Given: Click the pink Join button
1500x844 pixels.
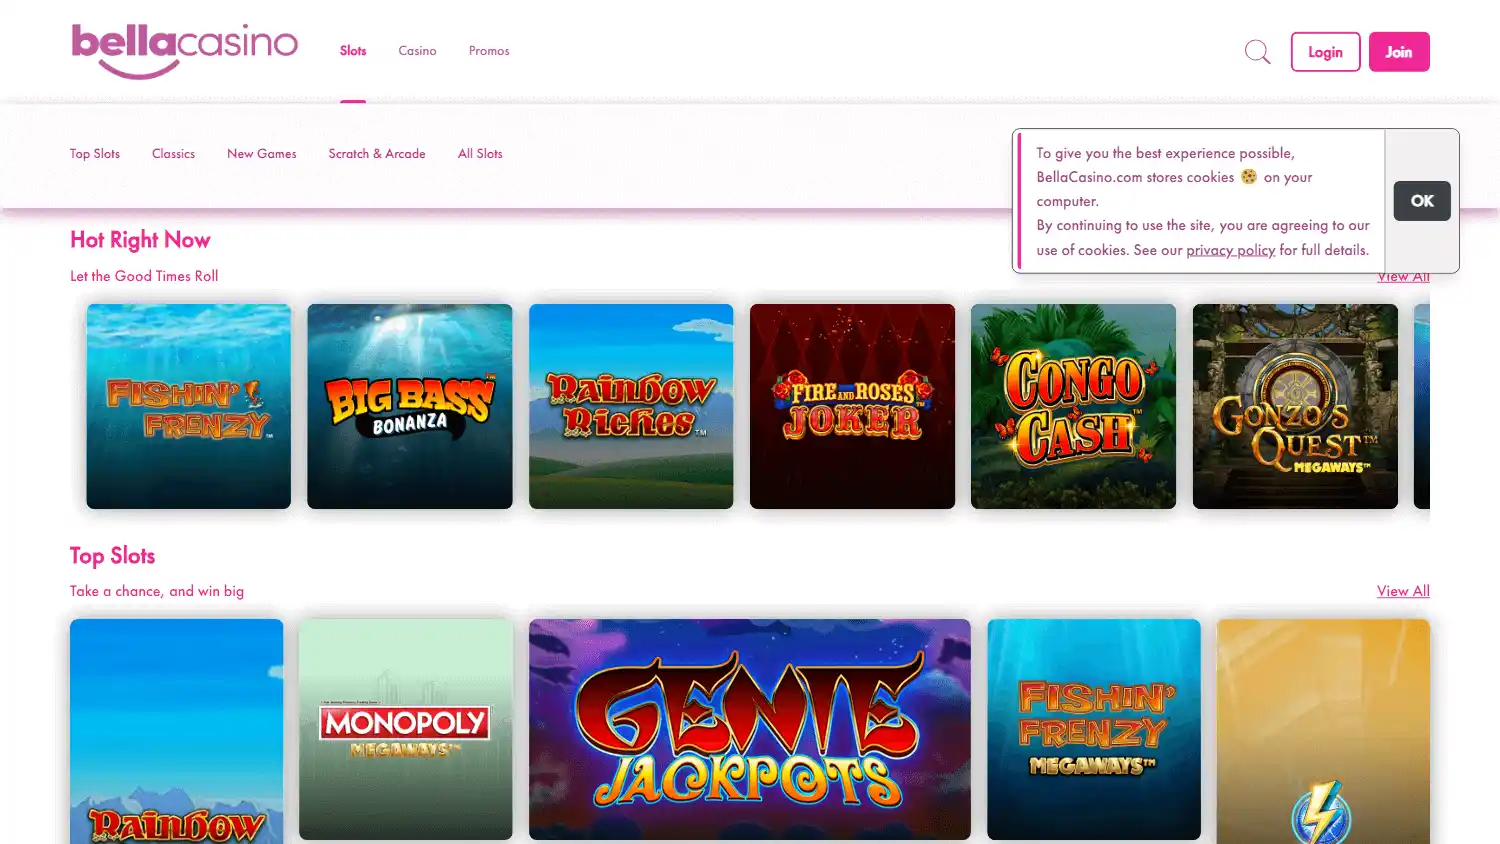Looking at the screenshot, I should click(x=1399, y=52).
